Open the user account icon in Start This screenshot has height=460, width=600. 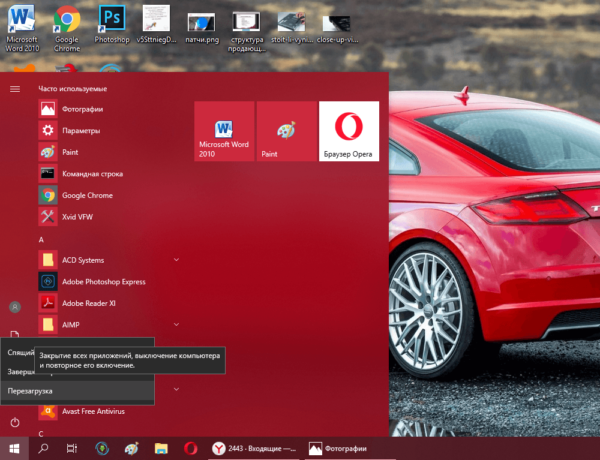(15, 307)
